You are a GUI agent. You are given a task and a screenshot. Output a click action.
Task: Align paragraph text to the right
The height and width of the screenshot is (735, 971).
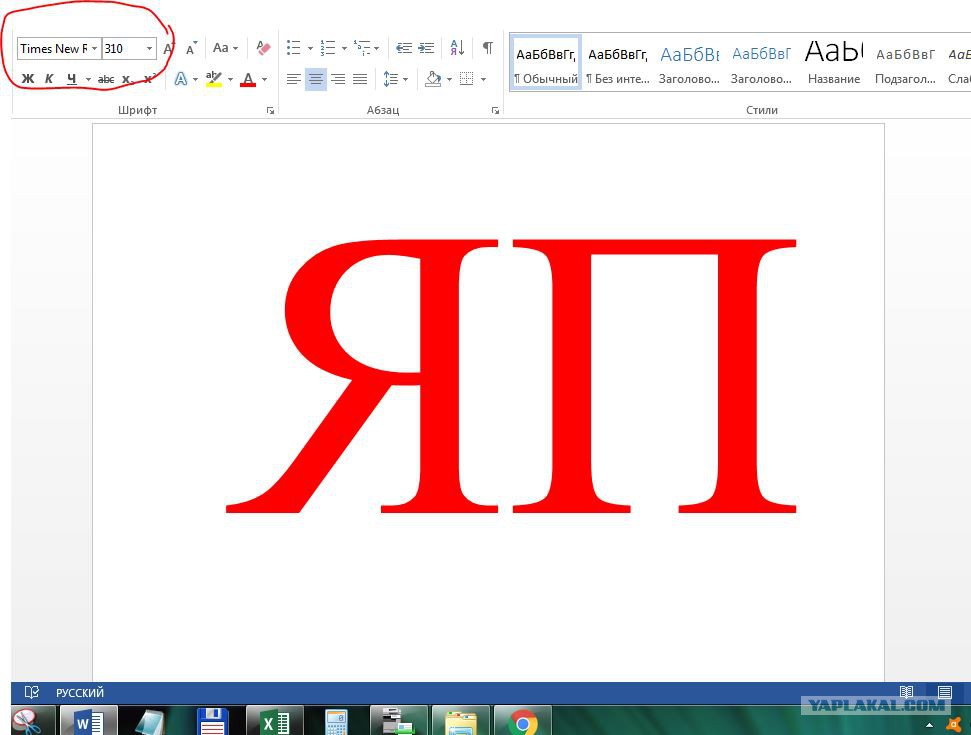point(338,79)
